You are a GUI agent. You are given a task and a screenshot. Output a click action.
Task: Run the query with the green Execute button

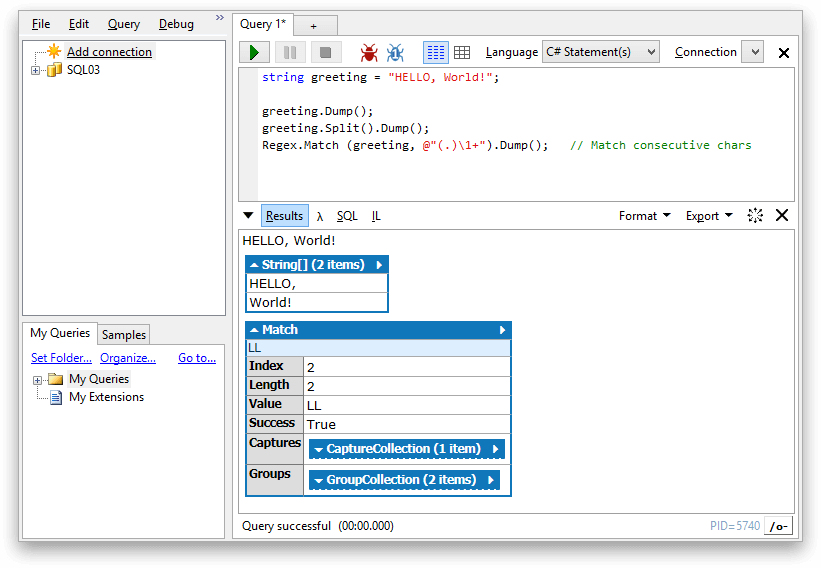pyautogui.click(x=254, y=52)
